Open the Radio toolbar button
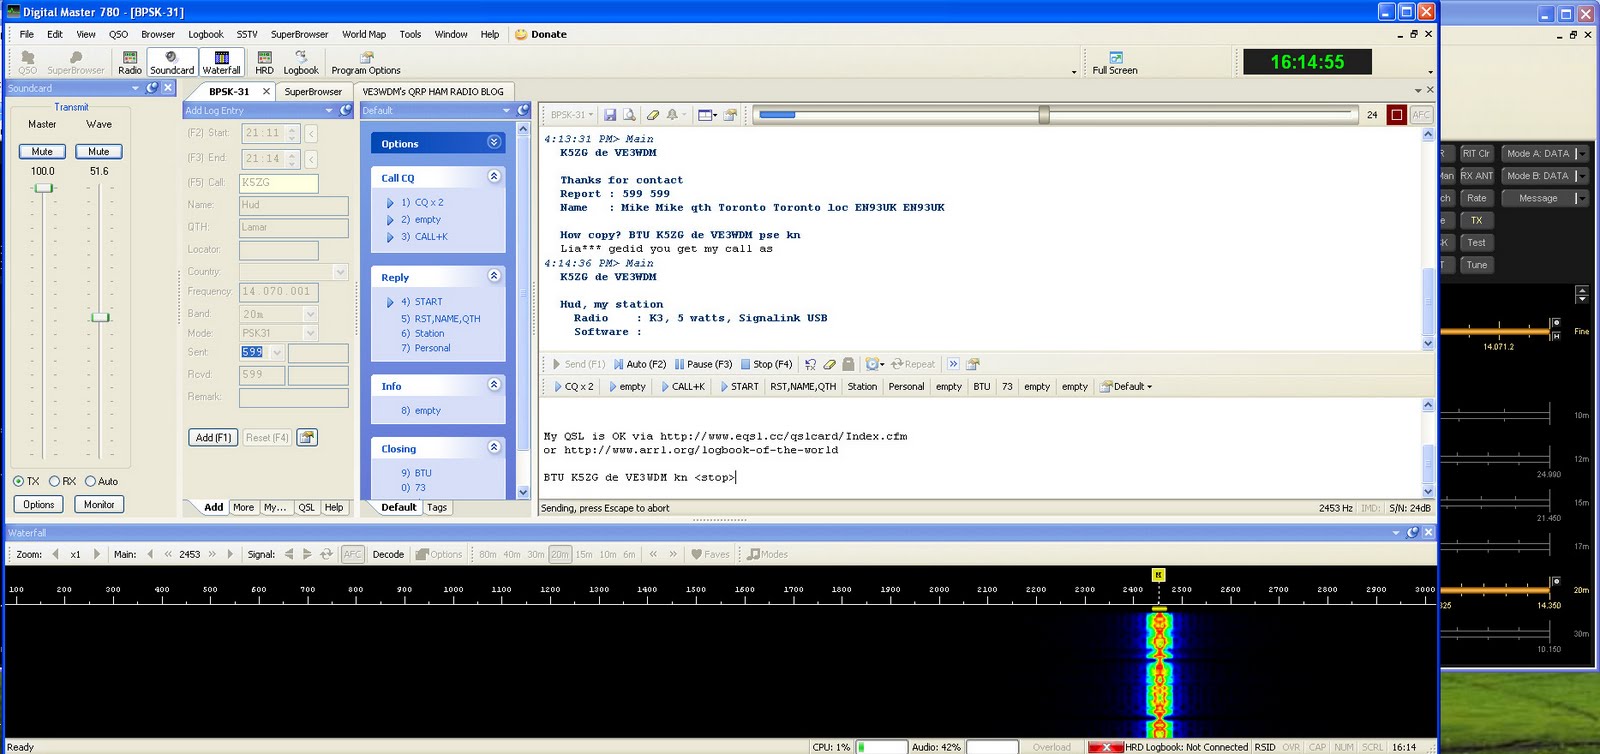 (x=130, y=63)
